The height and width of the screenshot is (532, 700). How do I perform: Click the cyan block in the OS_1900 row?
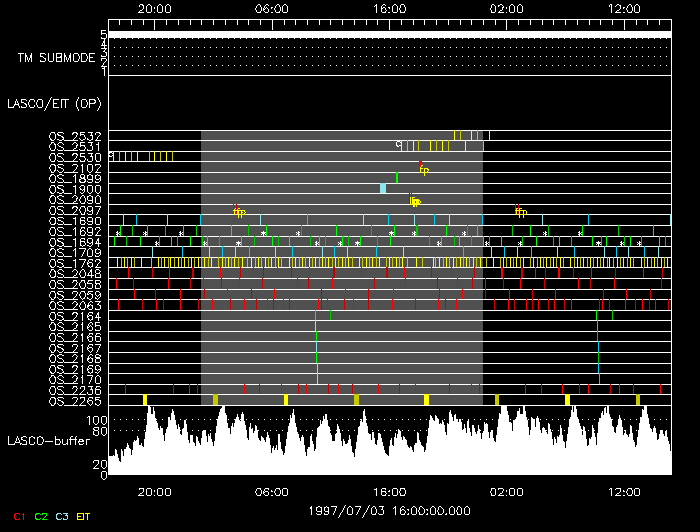tap(383, 188)
